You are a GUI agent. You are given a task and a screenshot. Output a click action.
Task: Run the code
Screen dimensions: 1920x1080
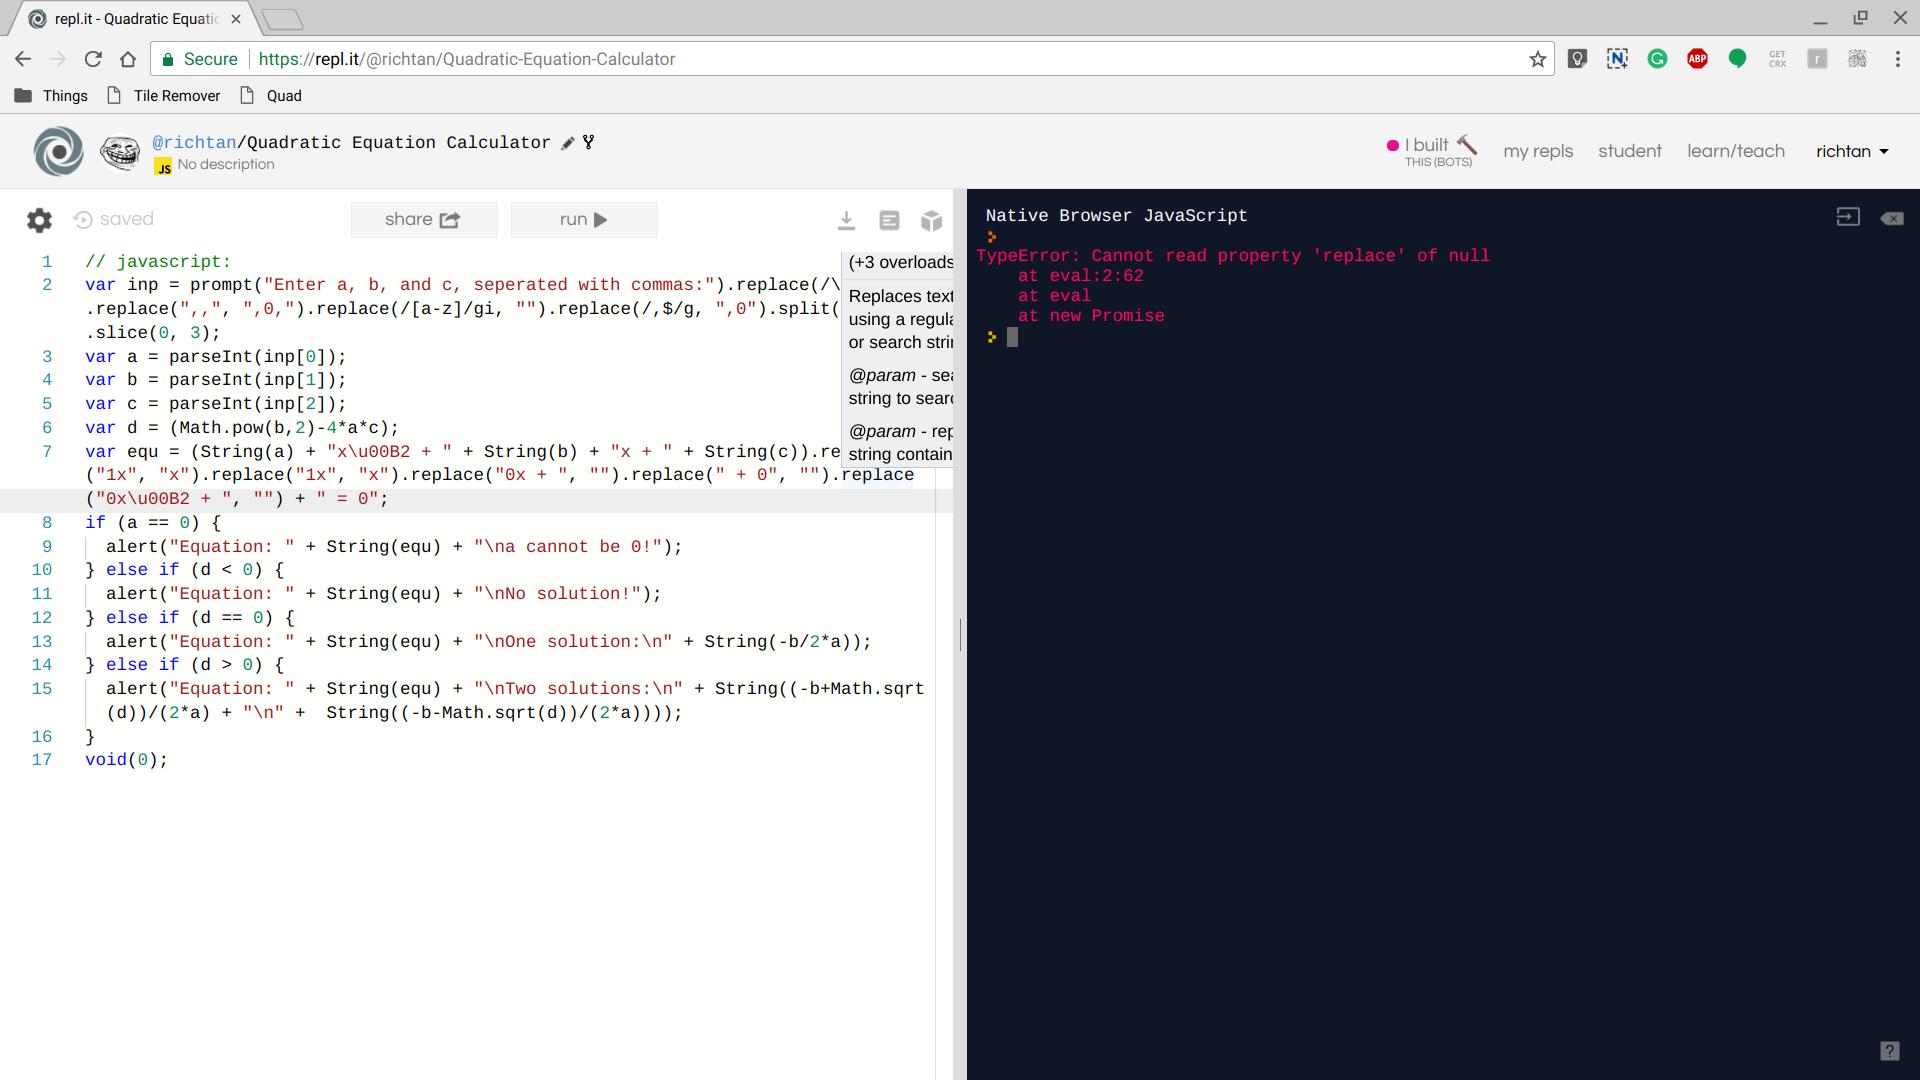tap(584, 220)
